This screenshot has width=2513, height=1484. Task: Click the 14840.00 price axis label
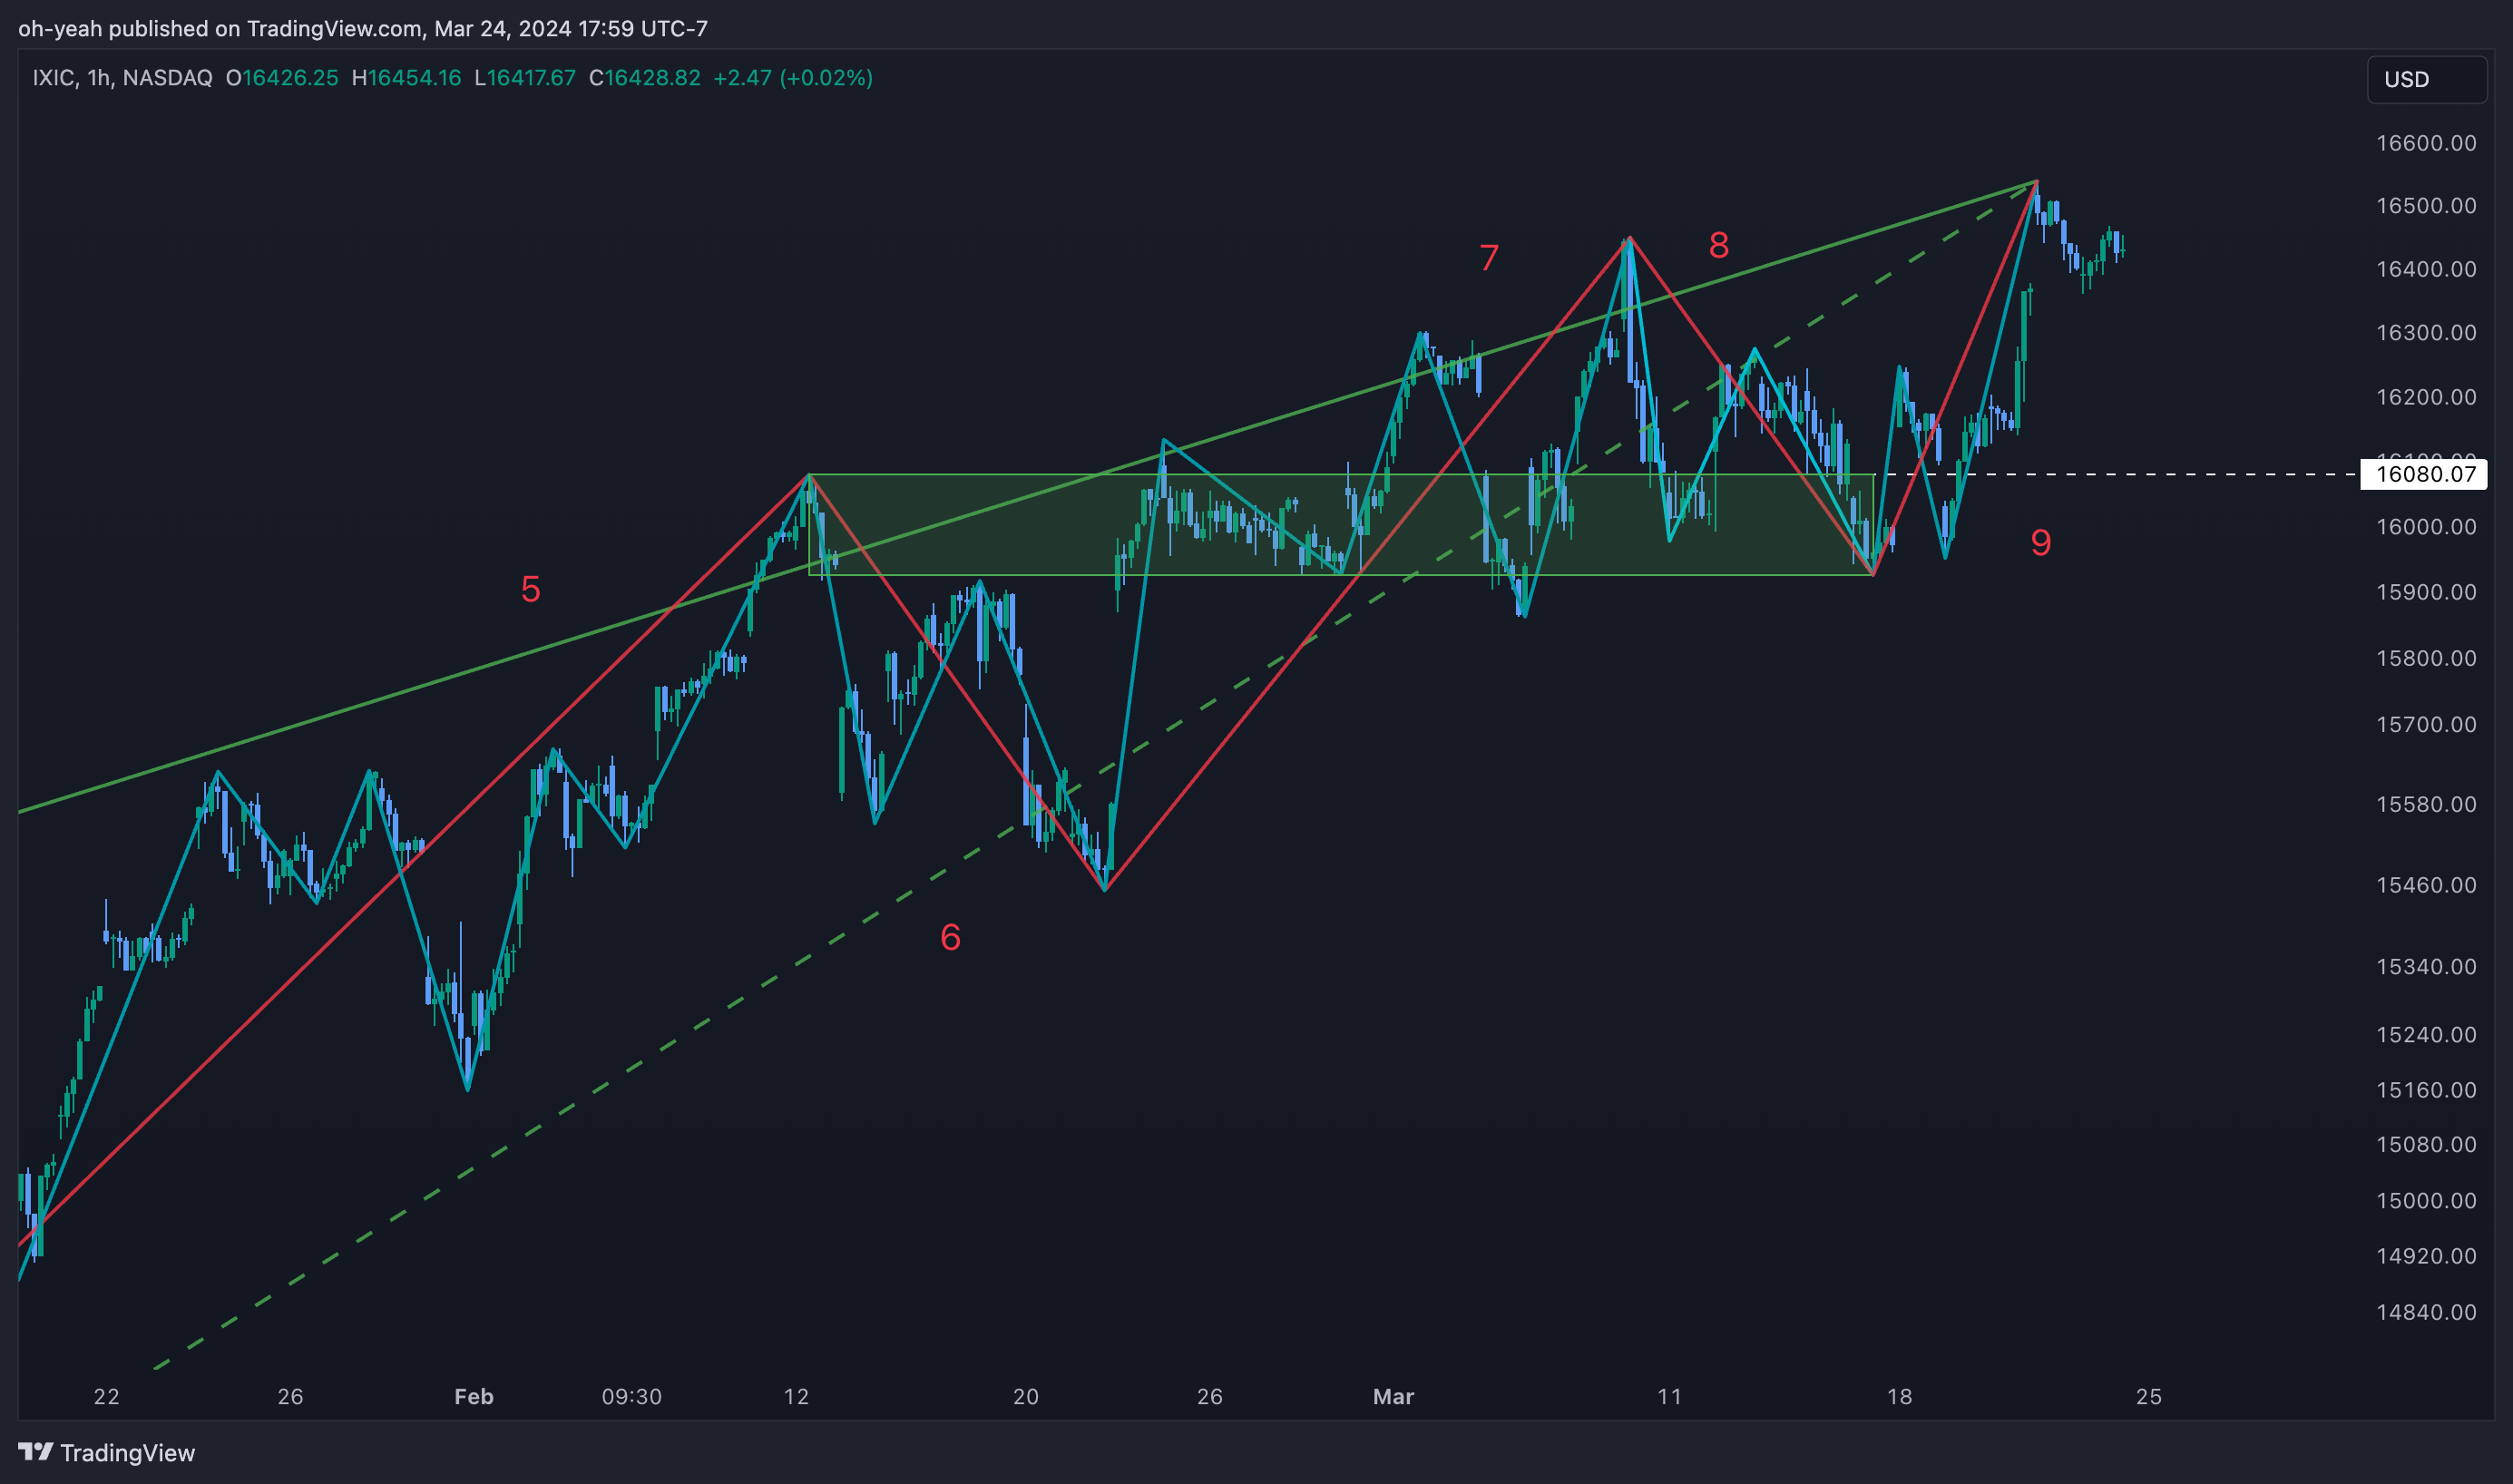[x=2425, y=1312]
